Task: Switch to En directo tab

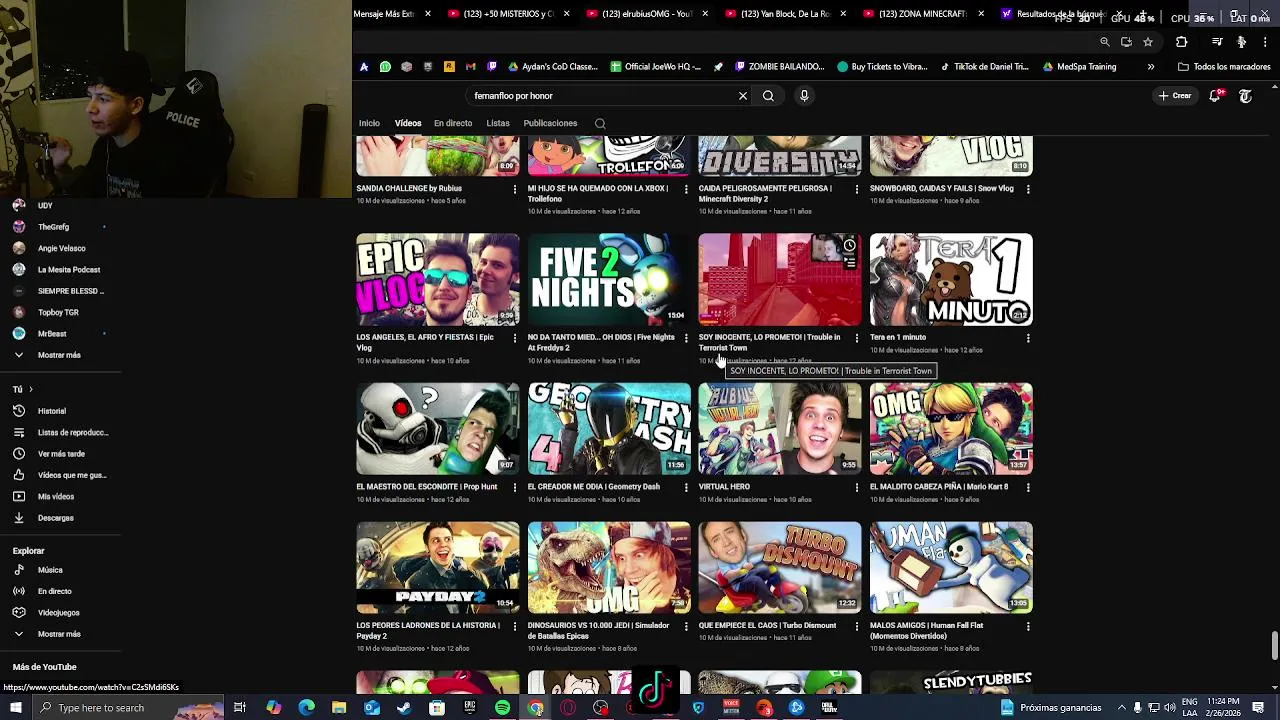Action: tap(453, 123)
